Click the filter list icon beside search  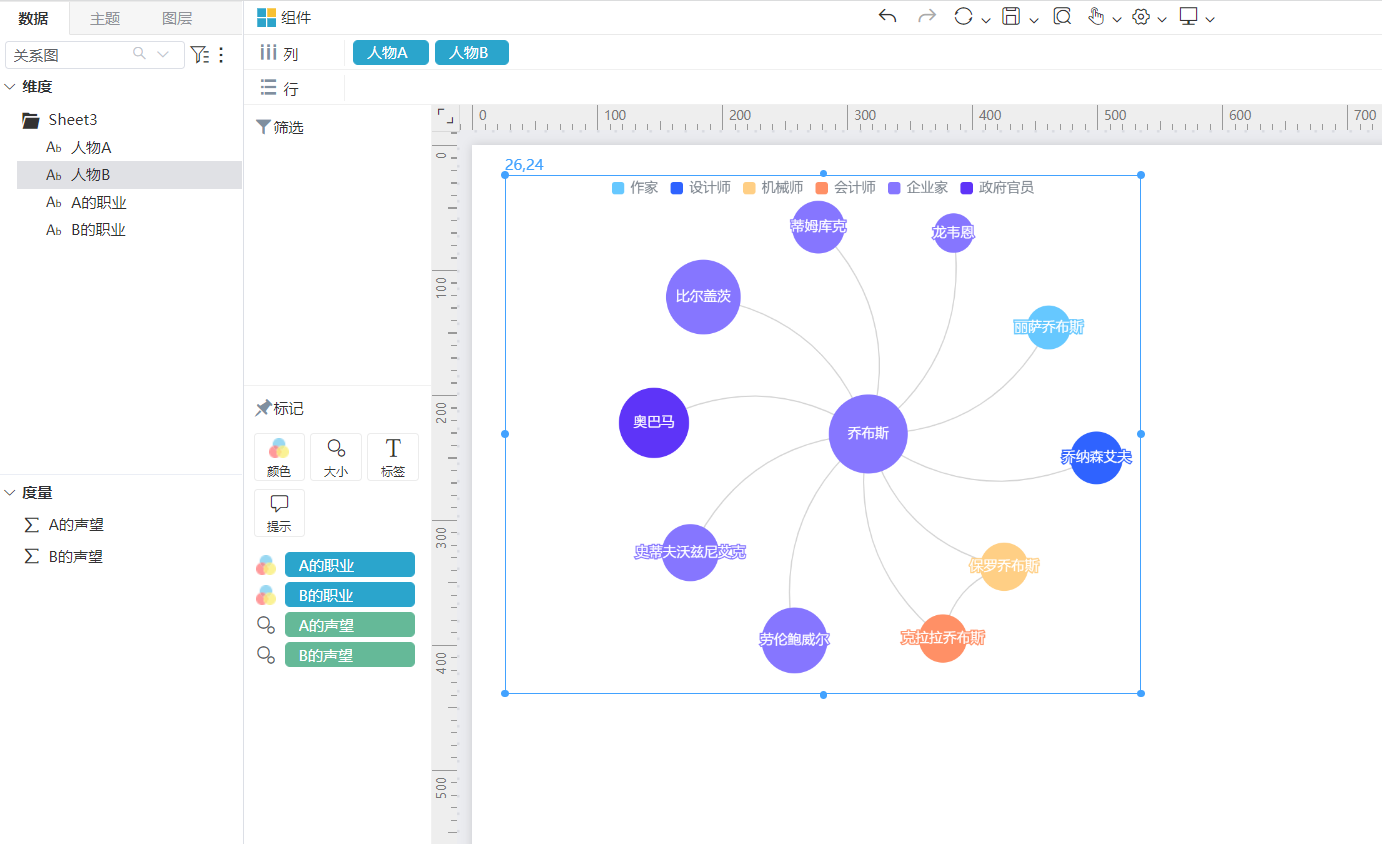pyautogui.click(x=200, y=54)
